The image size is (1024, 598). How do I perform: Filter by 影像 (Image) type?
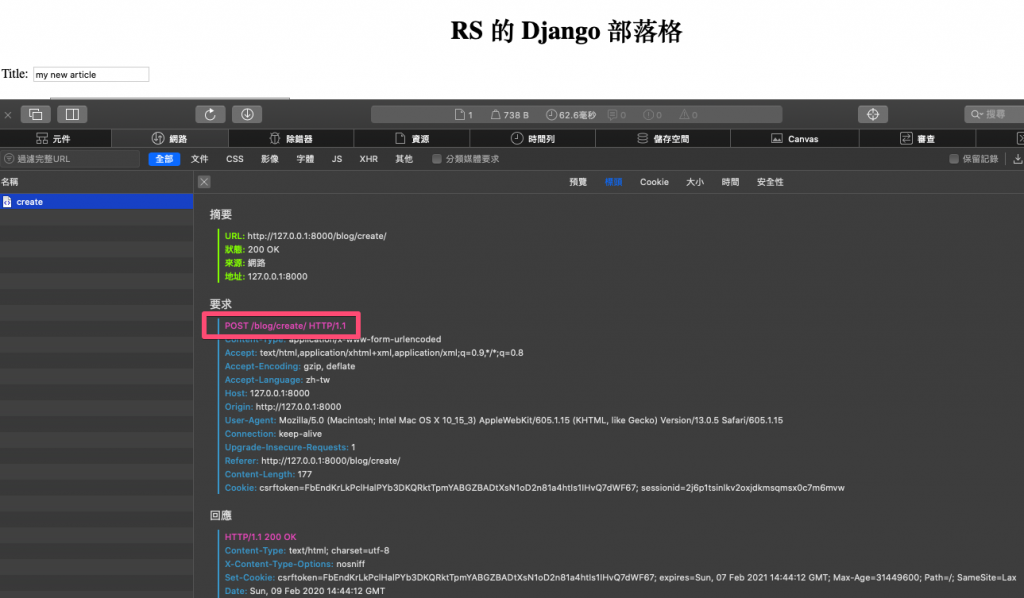pos(270,159)
